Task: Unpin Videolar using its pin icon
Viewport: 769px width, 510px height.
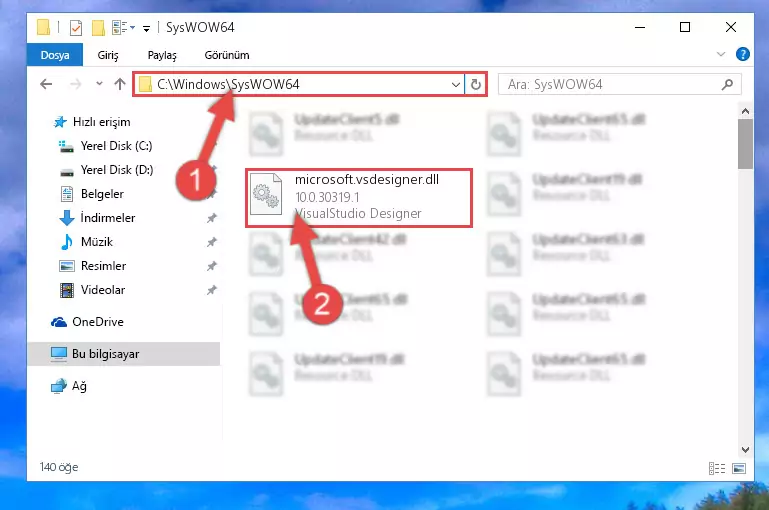Action: pyautogui.click(x=211, y=290)
